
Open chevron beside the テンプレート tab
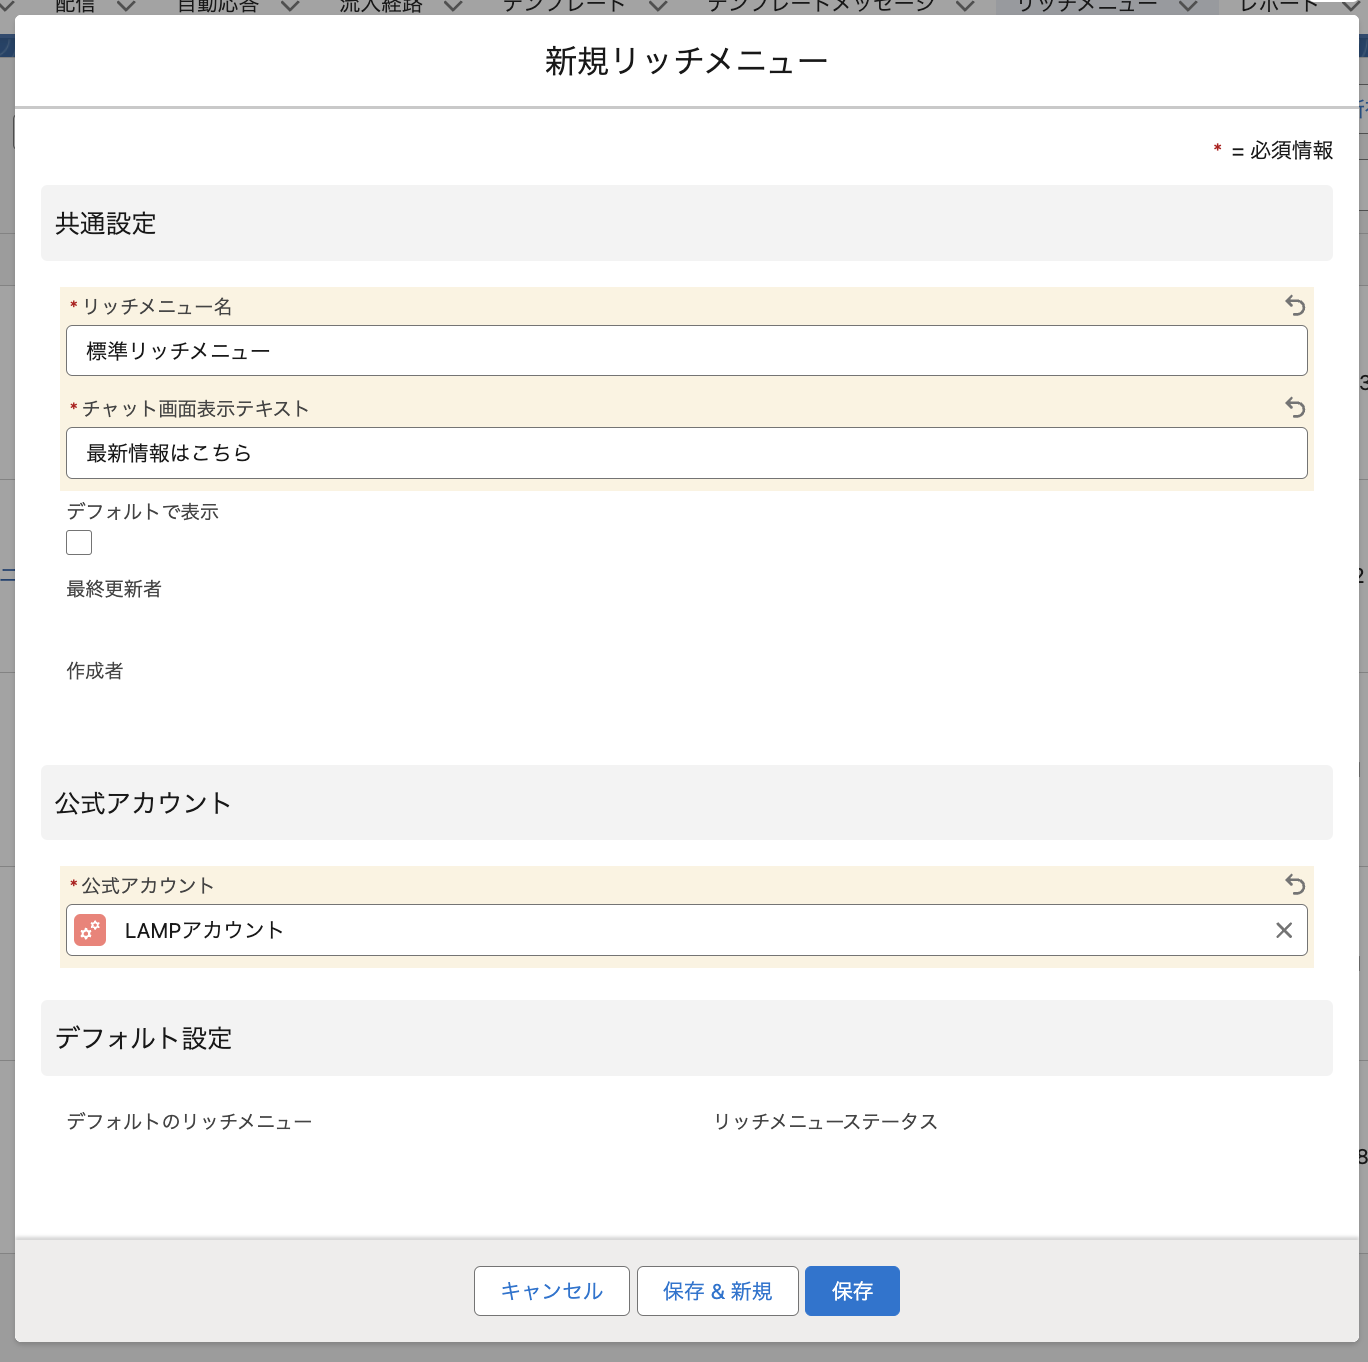coord(658,6)
